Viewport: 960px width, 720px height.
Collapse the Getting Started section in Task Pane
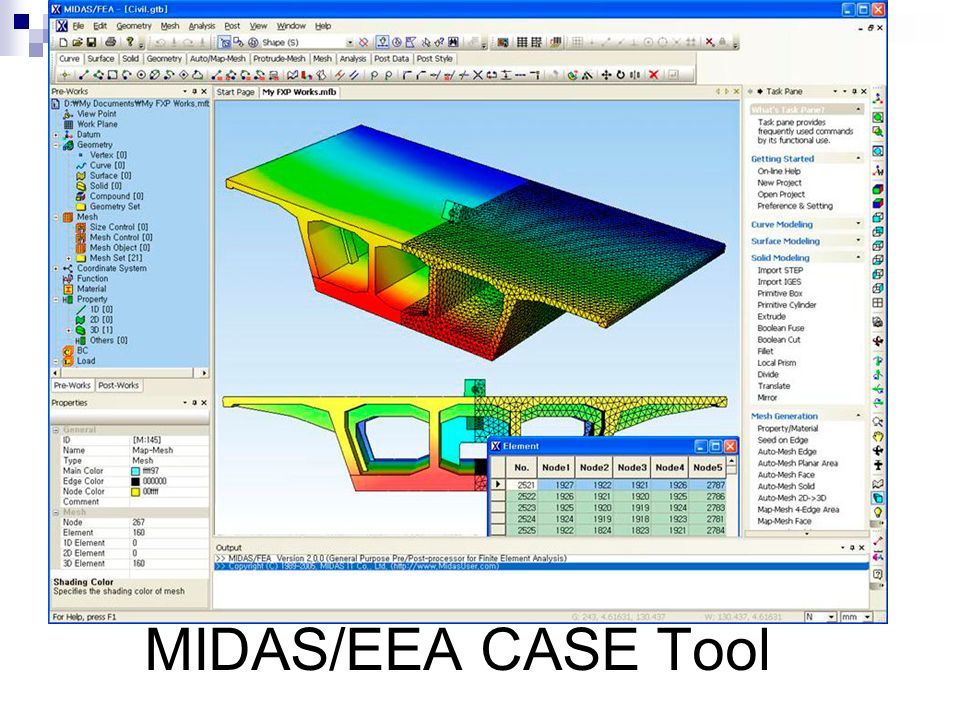858,159
